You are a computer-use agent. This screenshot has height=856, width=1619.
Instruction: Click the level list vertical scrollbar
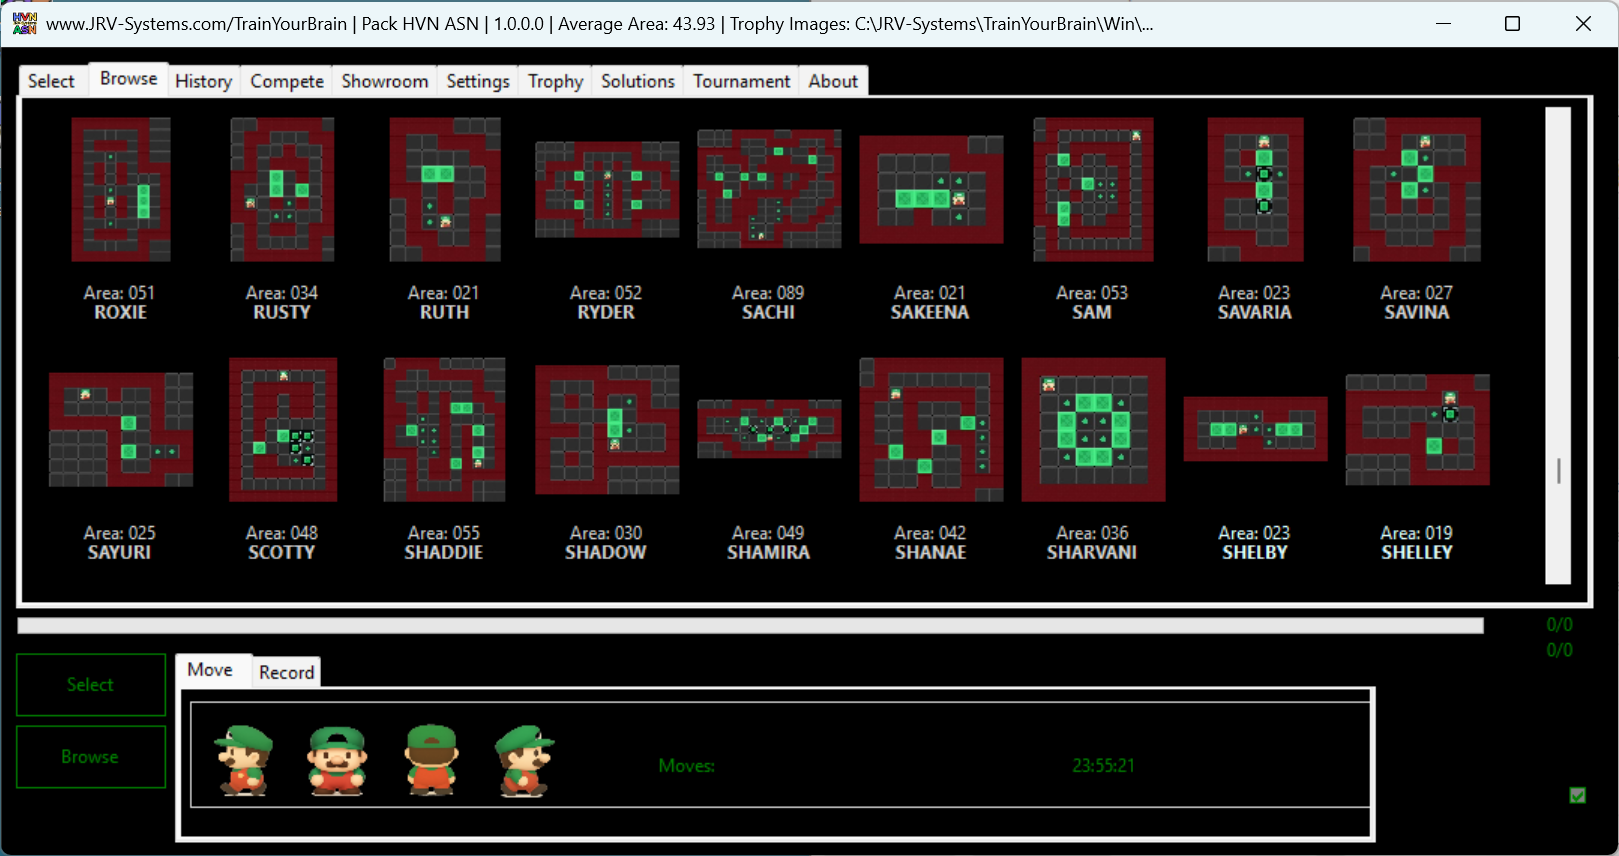pyautogui.click(x=1558, y=346)
